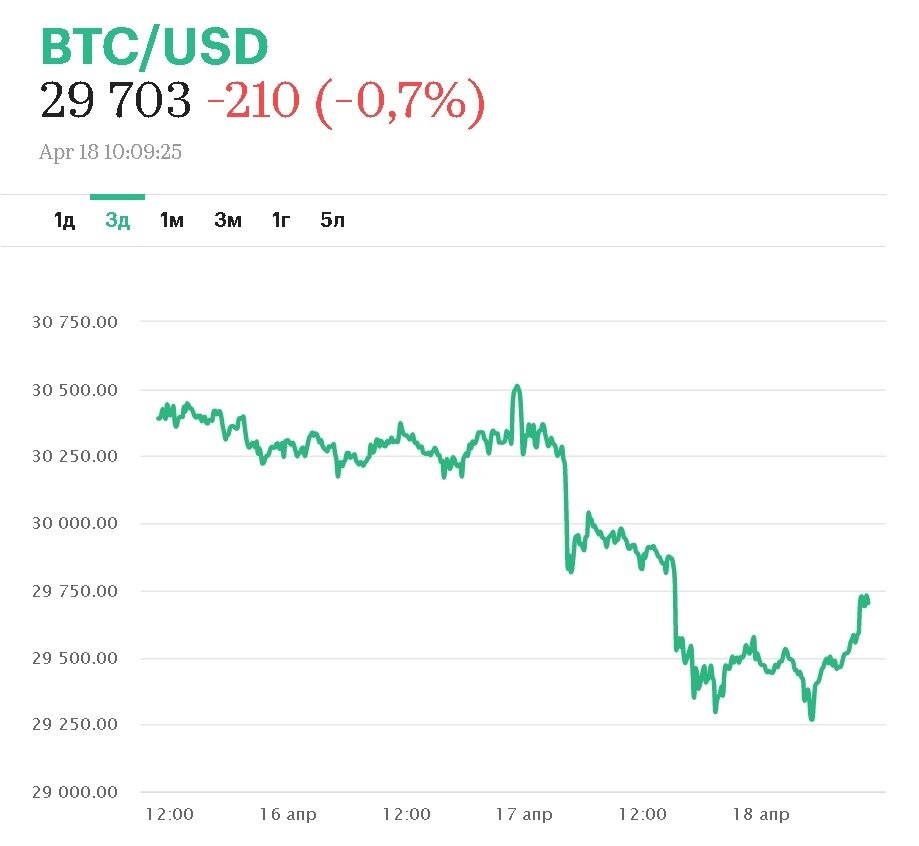Screen dimensions: 919x846
Task: Click the 29 000.00 bottom axis label
Action: (75, 792)
